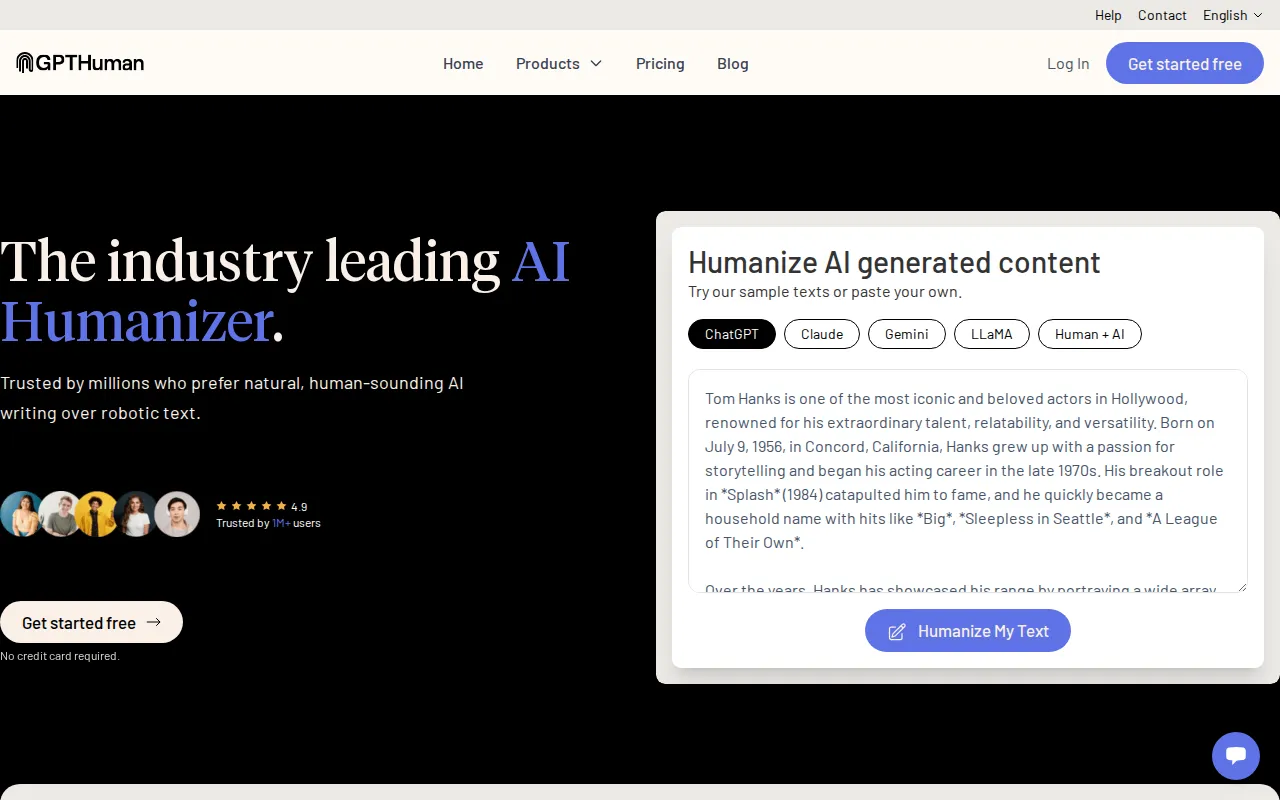This screenshot has width=1280, height=800.
Task: Go to the Home page
Action: [x=463, y=63]
